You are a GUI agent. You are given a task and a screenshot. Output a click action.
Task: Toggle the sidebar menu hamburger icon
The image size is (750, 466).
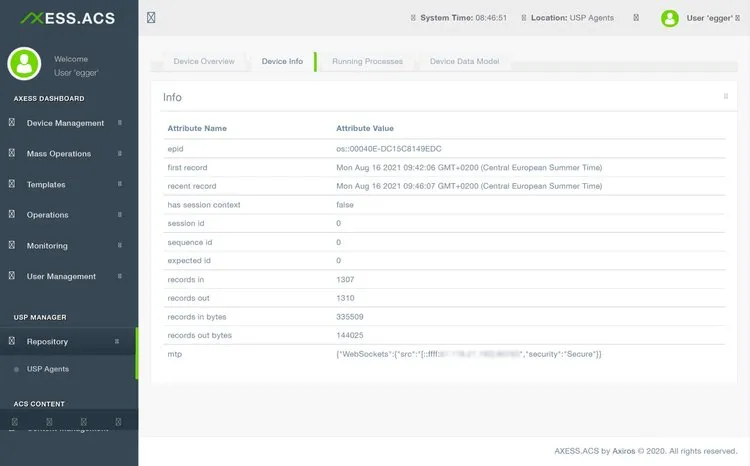click(x=151, y=18)
